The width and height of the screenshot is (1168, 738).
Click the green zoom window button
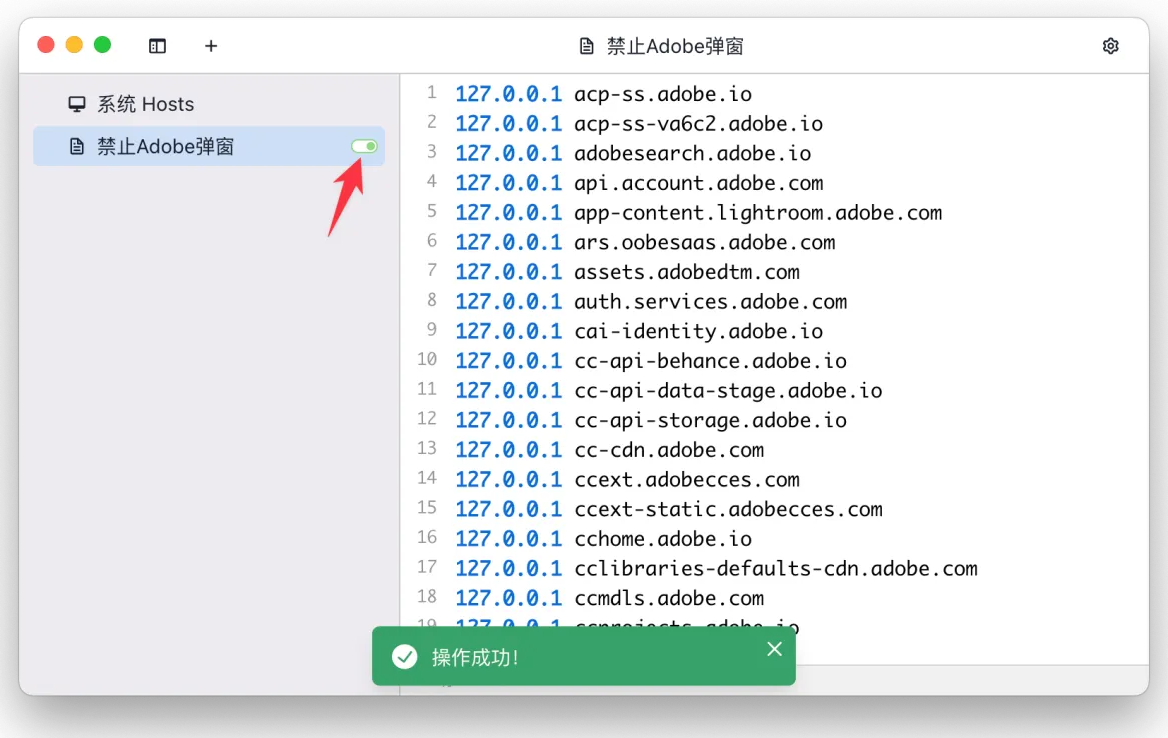click(102, 45)
